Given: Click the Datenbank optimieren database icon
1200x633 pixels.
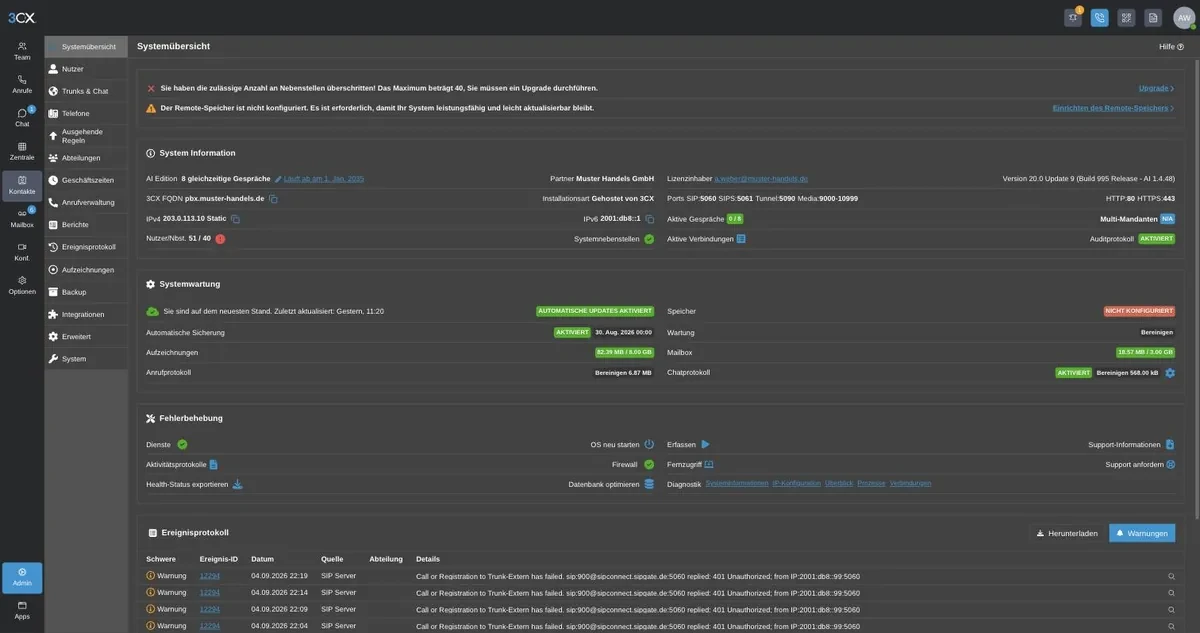Looking at the screenshot, I should point(649,484).
